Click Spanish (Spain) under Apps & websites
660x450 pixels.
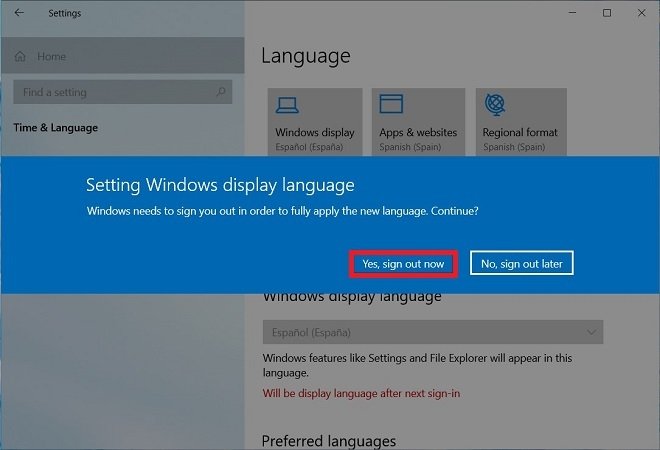(x=410, y=147)
